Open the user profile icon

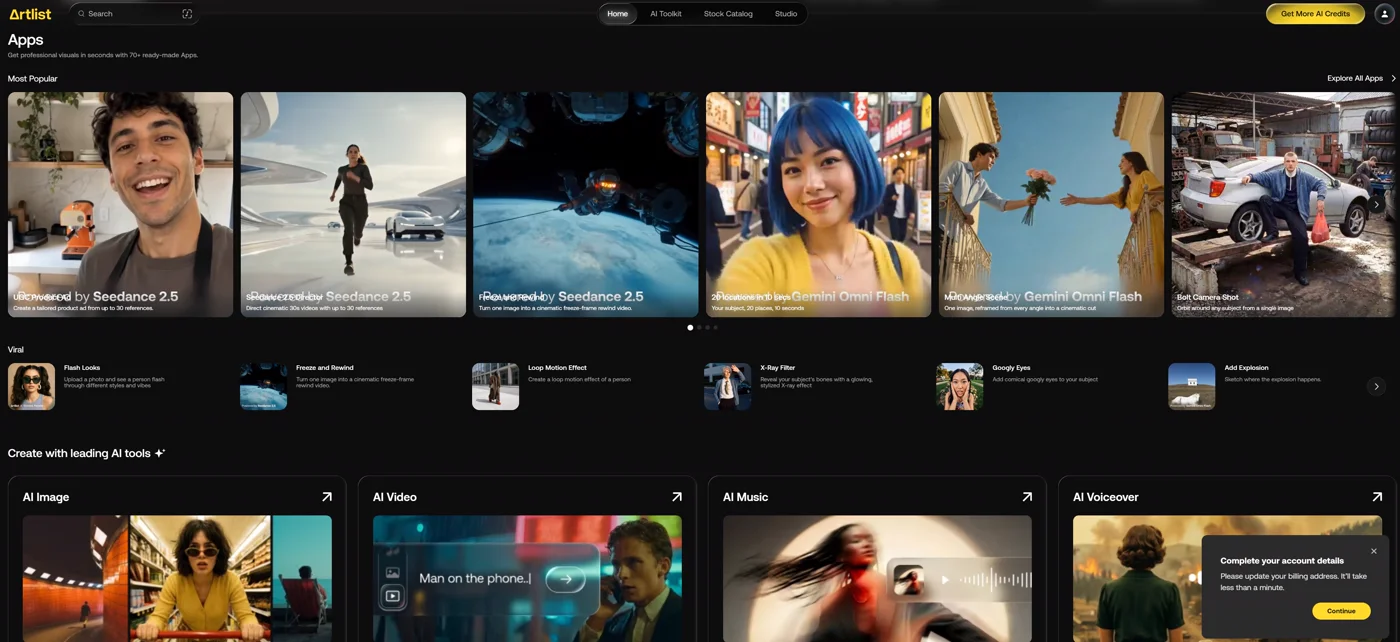[1384, 14]
